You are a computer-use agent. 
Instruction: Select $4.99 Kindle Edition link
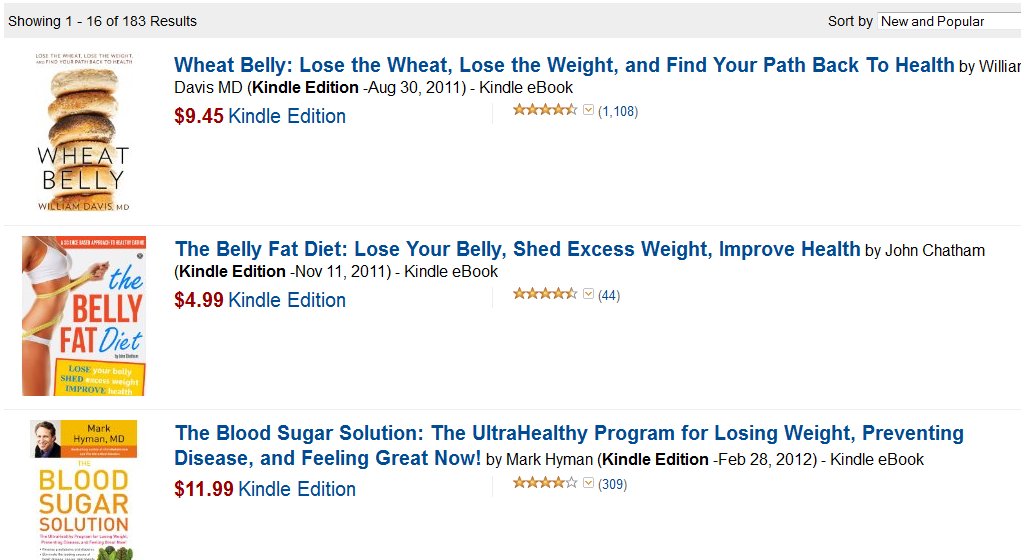[287, 300]
